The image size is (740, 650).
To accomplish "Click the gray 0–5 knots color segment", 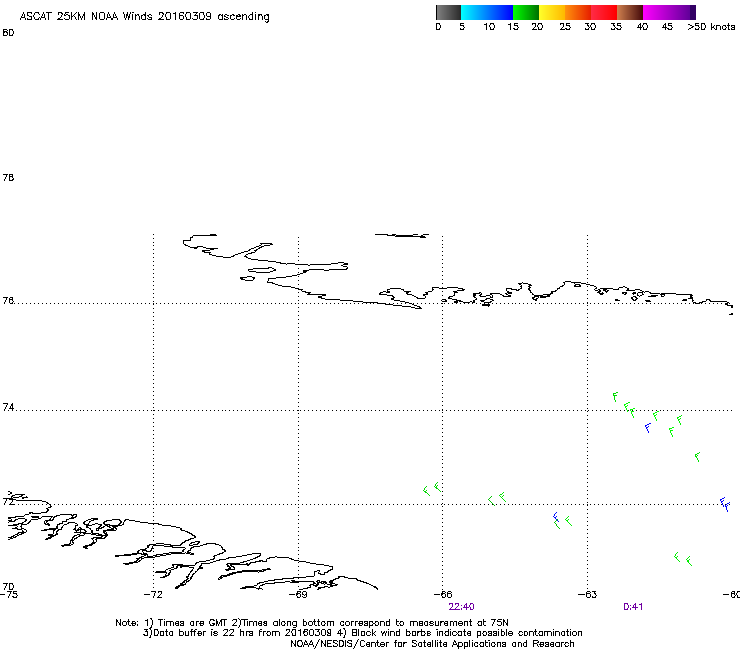I will [x=448, y=12].
